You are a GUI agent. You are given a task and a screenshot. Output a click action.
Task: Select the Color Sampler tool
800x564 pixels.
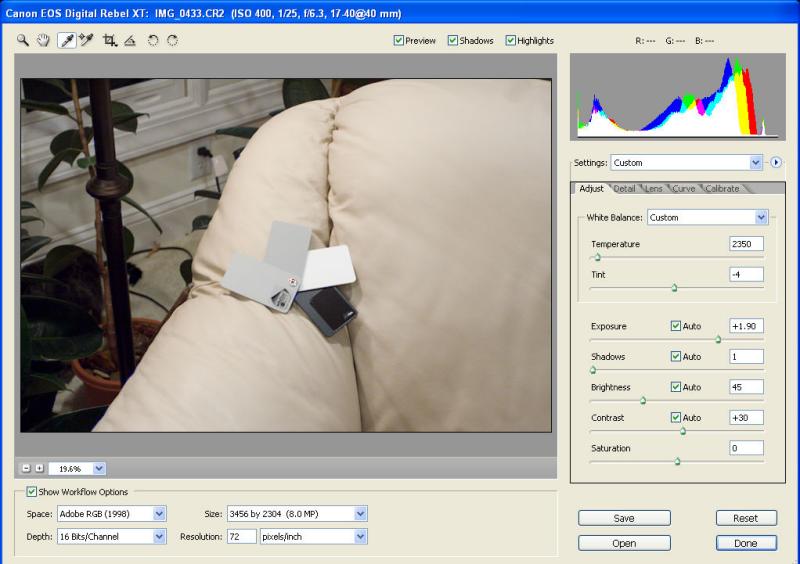[x=87, y=40]
